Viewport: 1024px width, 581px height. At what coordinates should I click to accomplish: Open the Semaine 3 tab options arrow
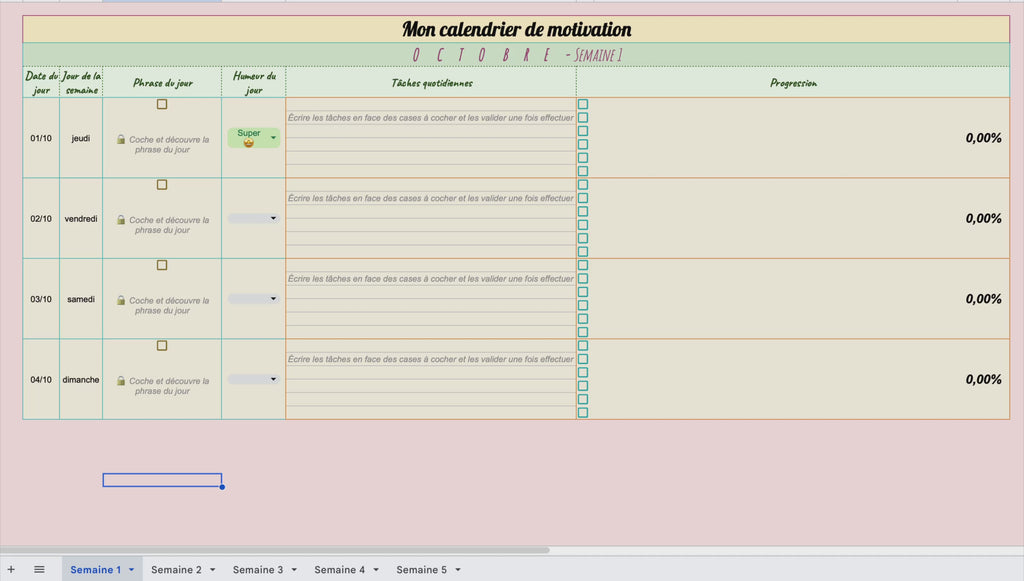(294, 569)
